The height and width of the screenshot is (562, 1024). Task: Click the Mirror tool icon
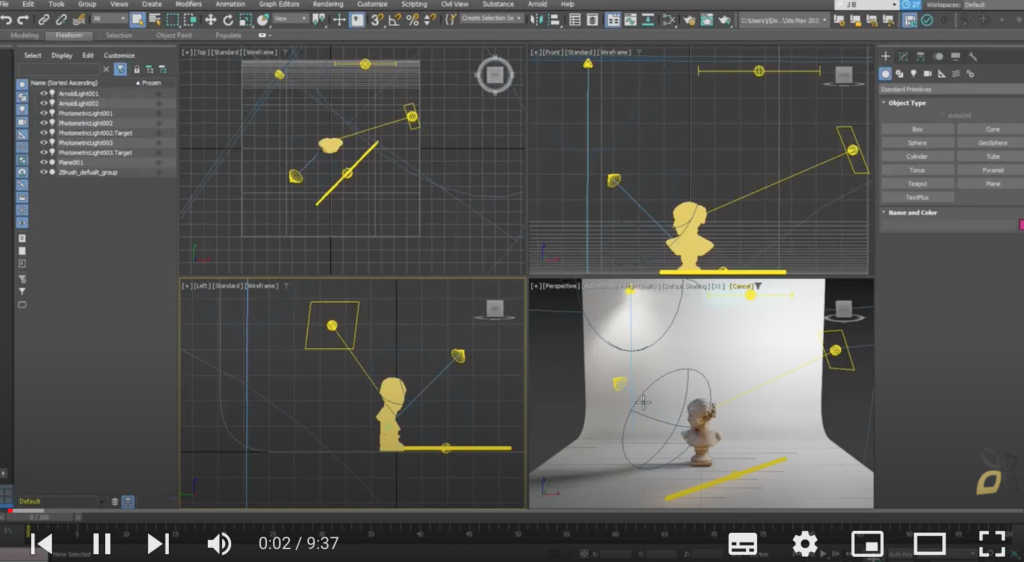[x=536, y=20]
